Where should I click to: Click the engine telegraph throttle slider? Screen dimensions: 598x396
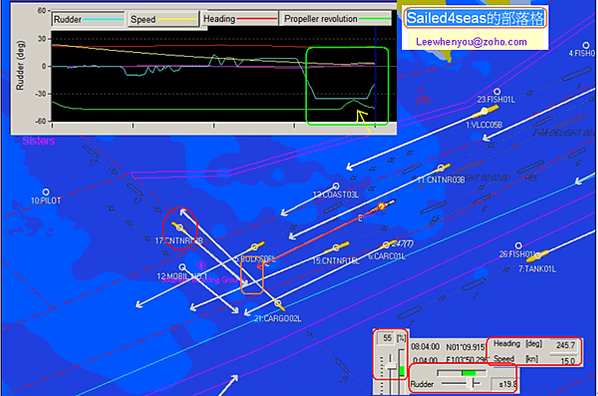pyautogui.click(x=391, y=365)
